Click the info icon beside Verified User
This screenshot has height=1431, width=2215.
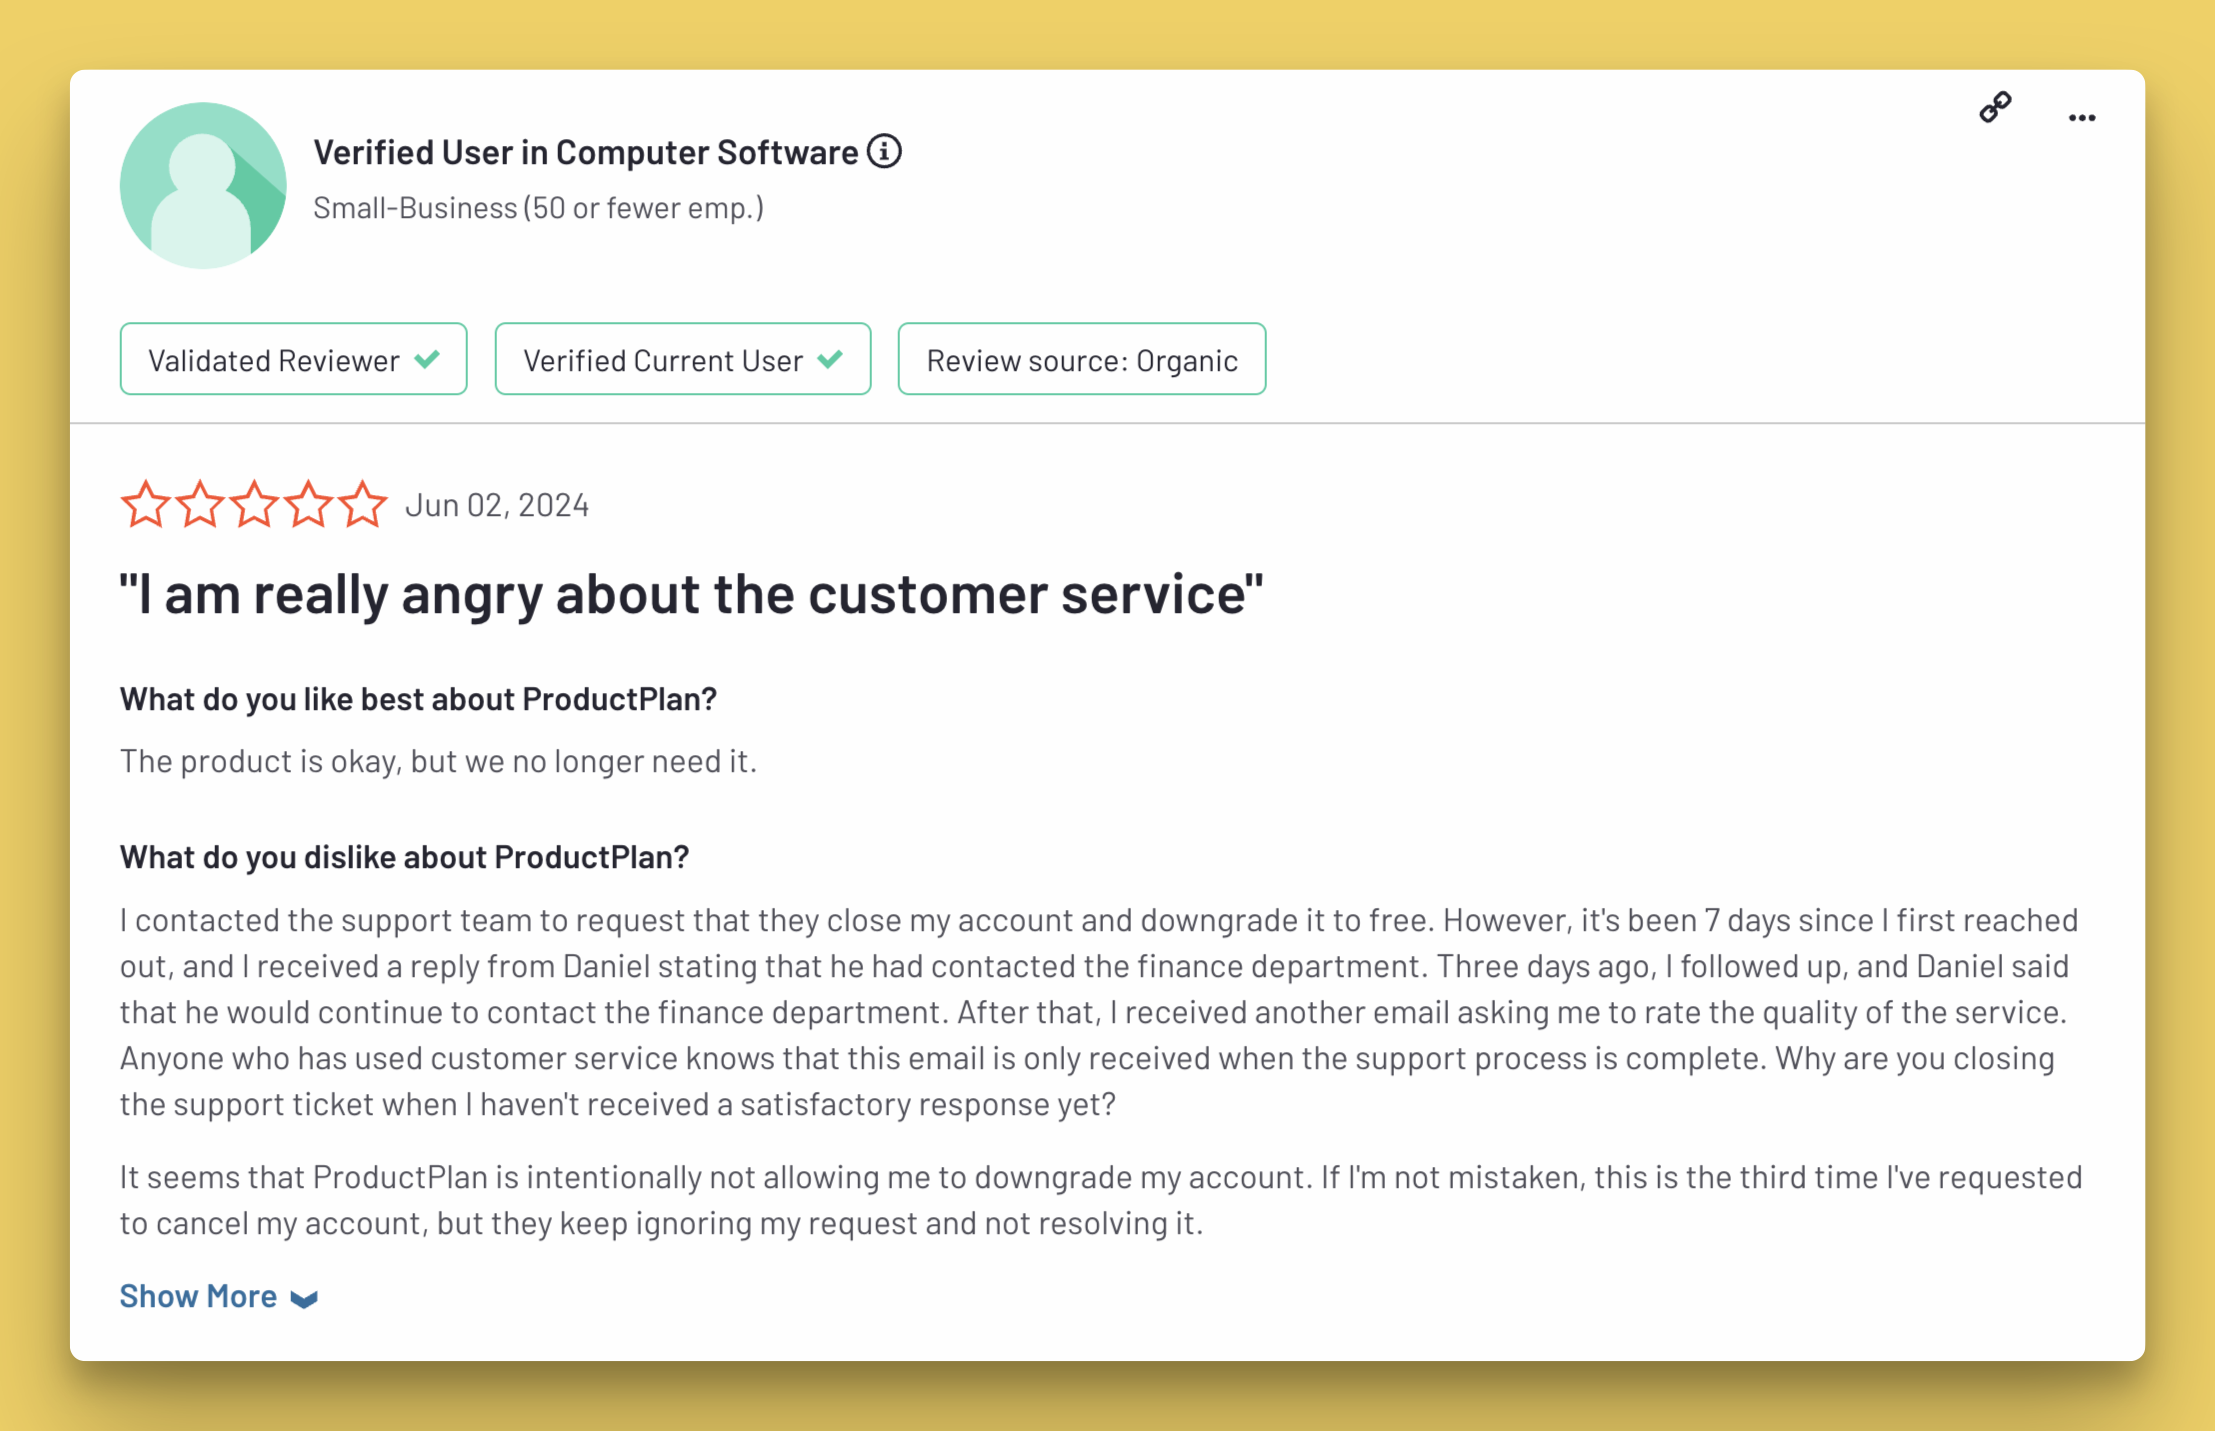(884, 151)
